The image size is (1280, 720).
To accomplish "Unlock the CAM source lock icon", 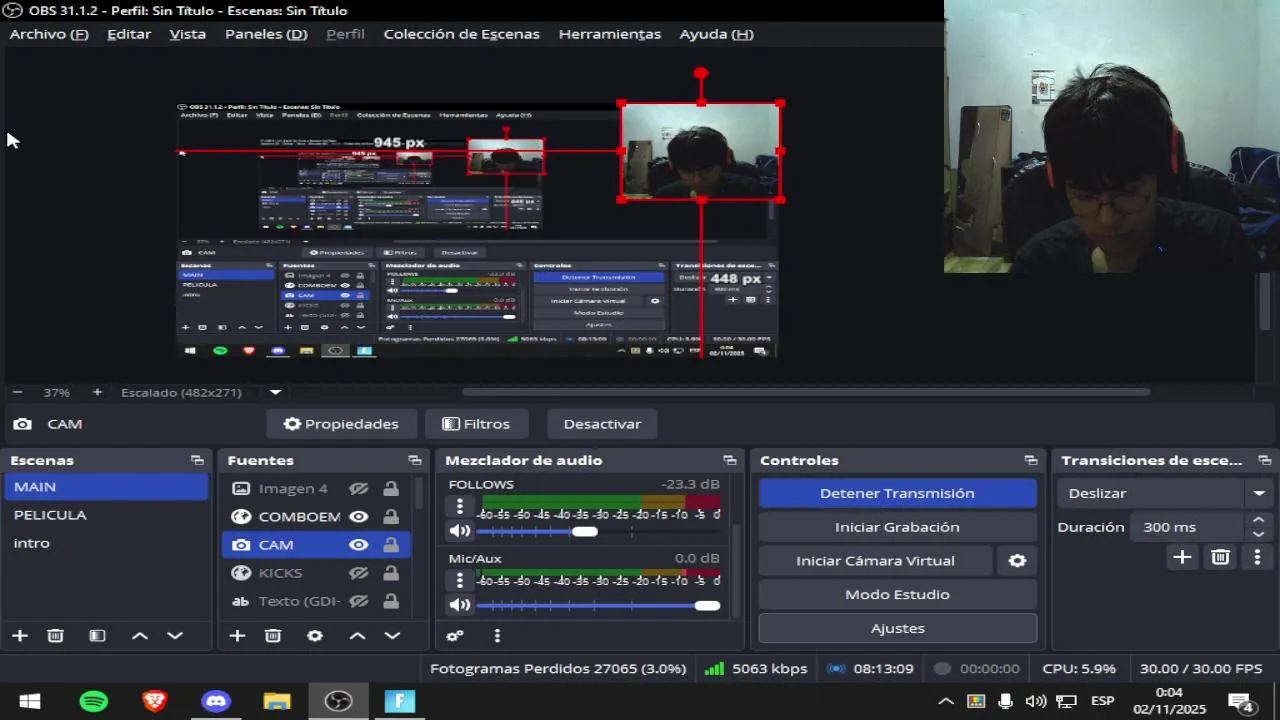I will click(391, 545).
